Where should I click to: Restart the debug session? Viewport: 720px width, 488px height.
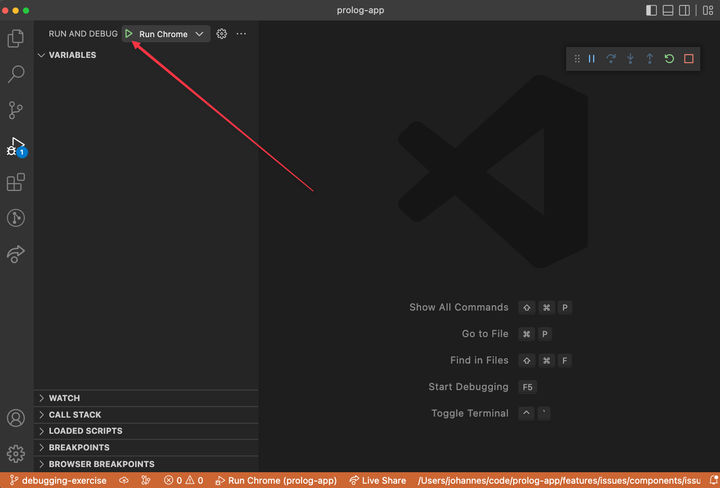669,58
